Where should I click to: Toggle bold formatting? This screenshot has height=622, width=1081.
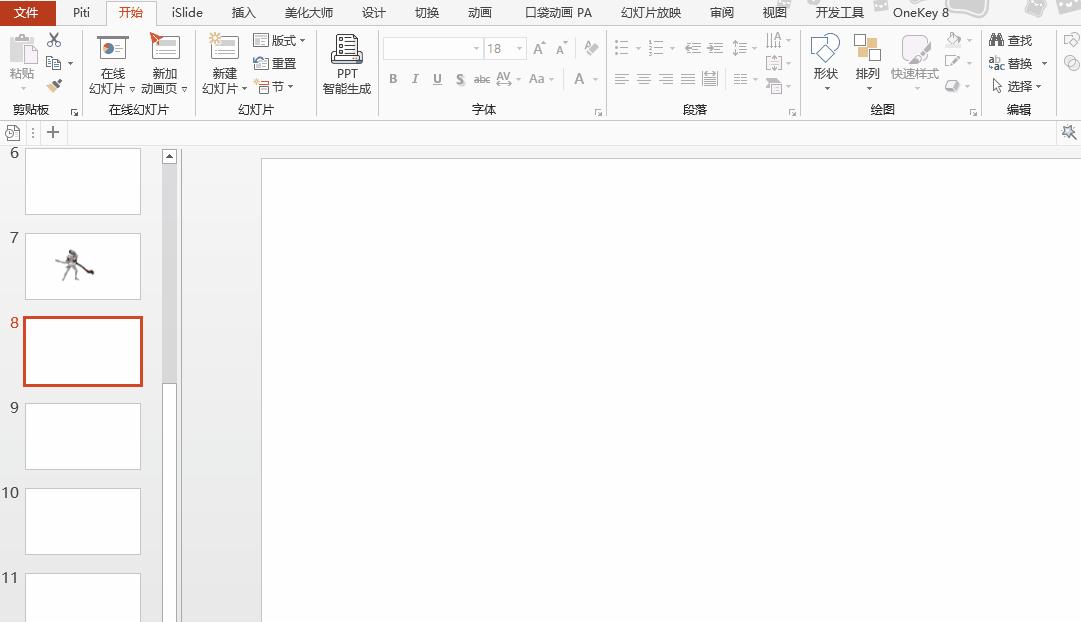pyautogui.click(x=393, y=79)
